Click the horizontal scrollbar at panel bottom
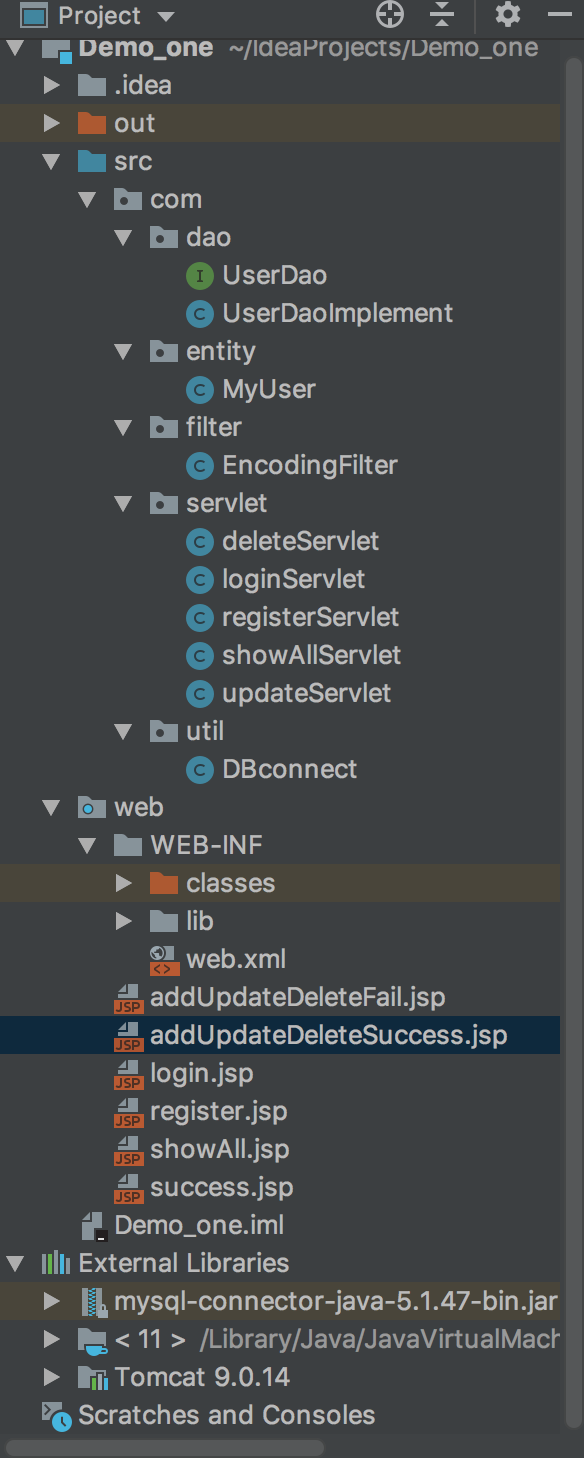 [x=165, y=1447]
